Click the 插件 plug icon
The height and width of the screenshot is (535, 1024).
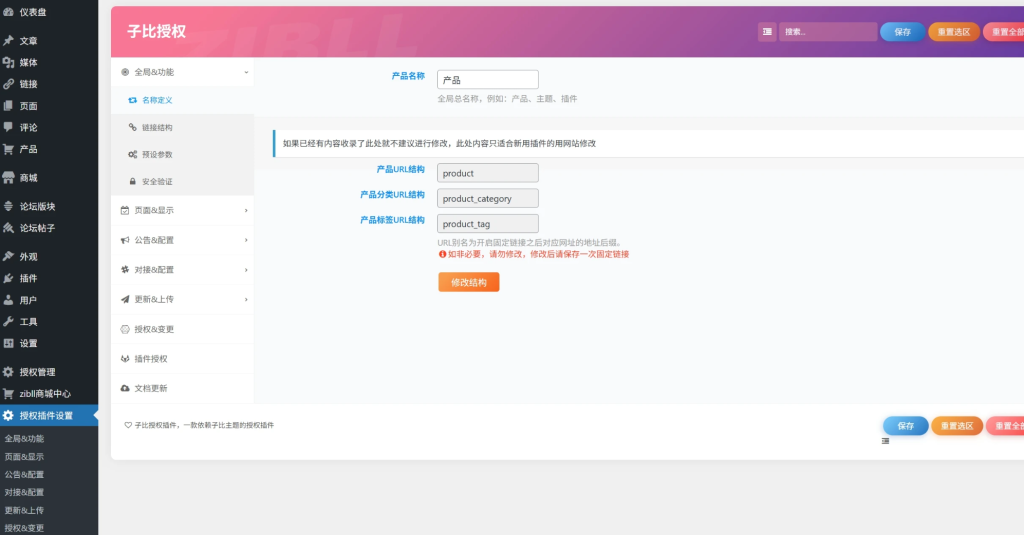8,278
